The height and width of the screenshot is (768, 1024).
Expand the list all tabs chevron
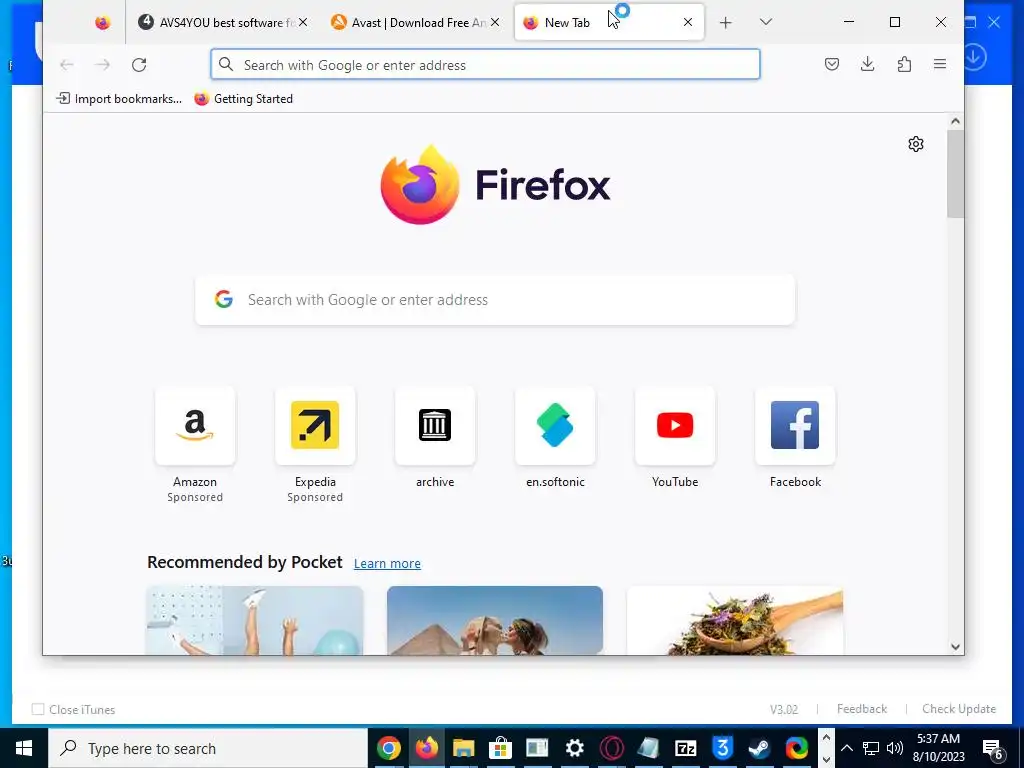coord(766,22)
